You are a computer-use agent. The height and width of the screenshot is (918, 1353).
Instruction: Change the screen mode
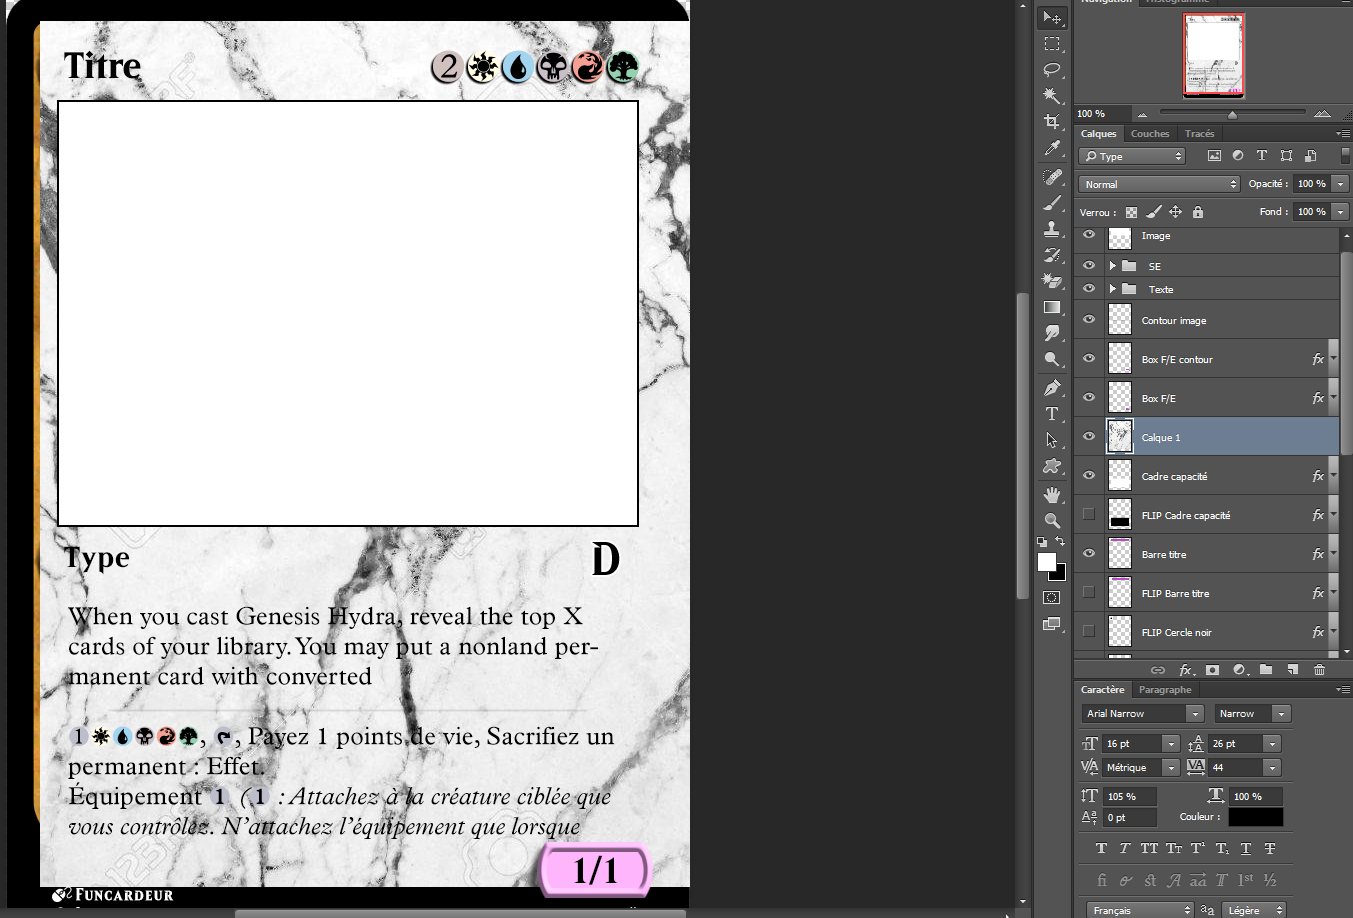(x=1052, y=625)
